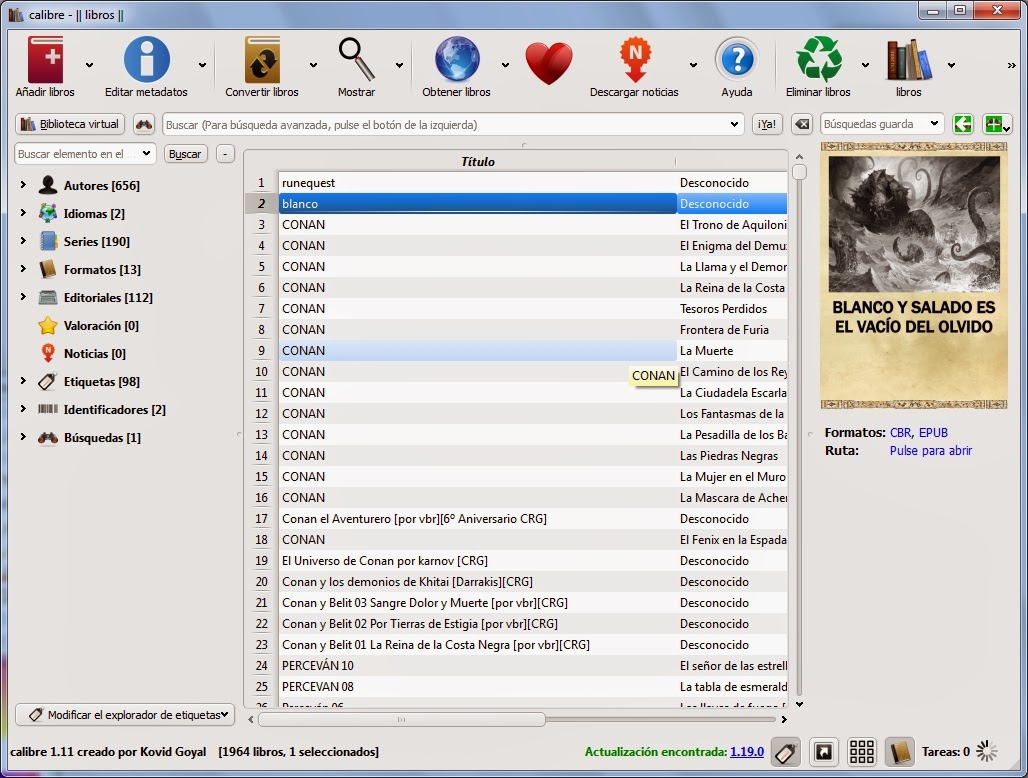Select the runequest book row
The height and width of the screenshot is (778, 1028).
click(x=477, y=183)
